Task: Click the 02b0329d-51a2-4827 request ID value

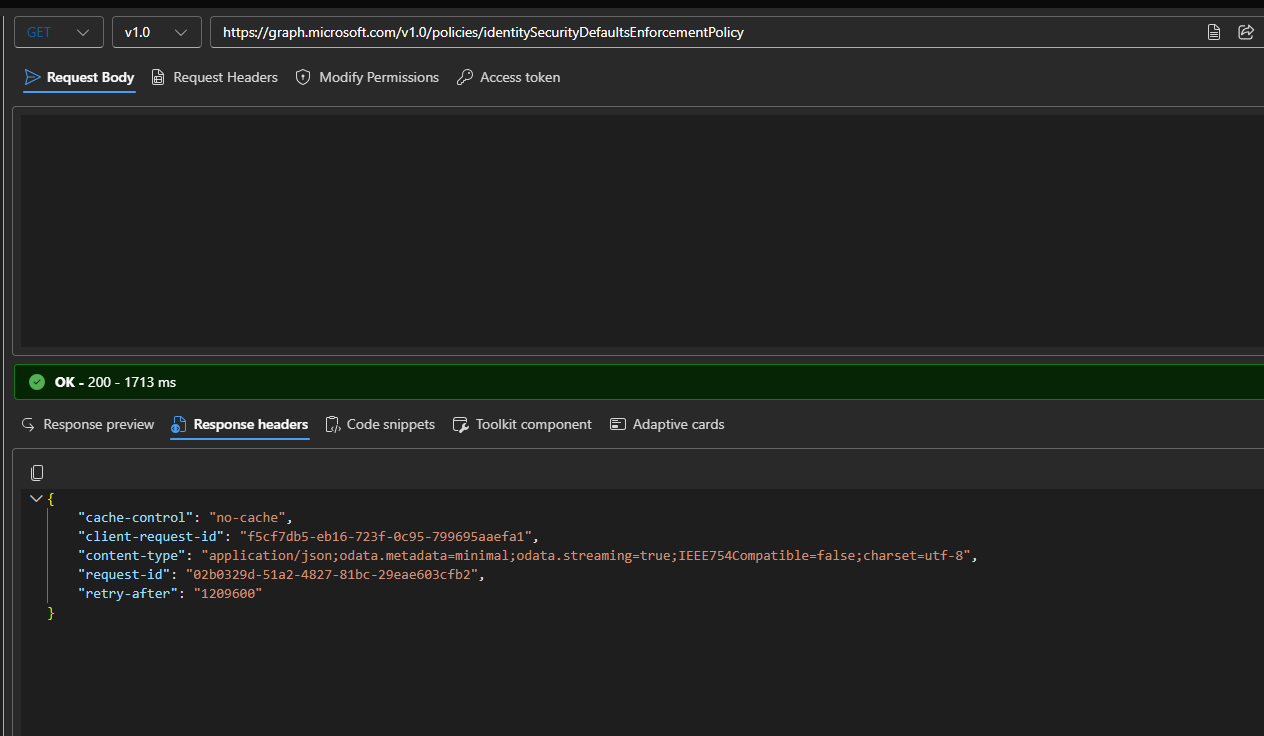Action: pyautogui.click(x=333, y=574)
